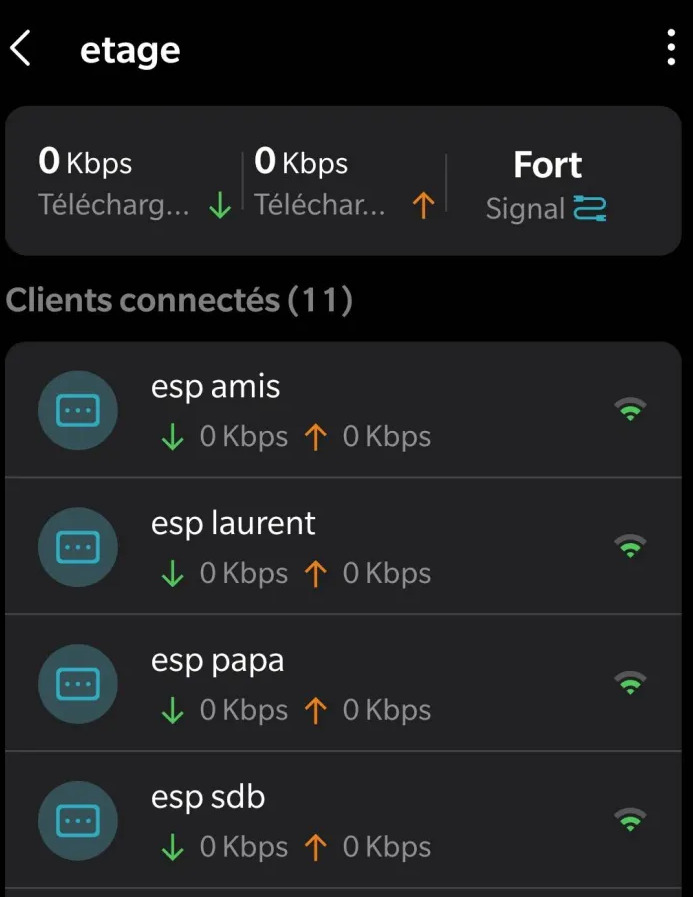
Task: Tap the etage page title
Action: point(130,51)
